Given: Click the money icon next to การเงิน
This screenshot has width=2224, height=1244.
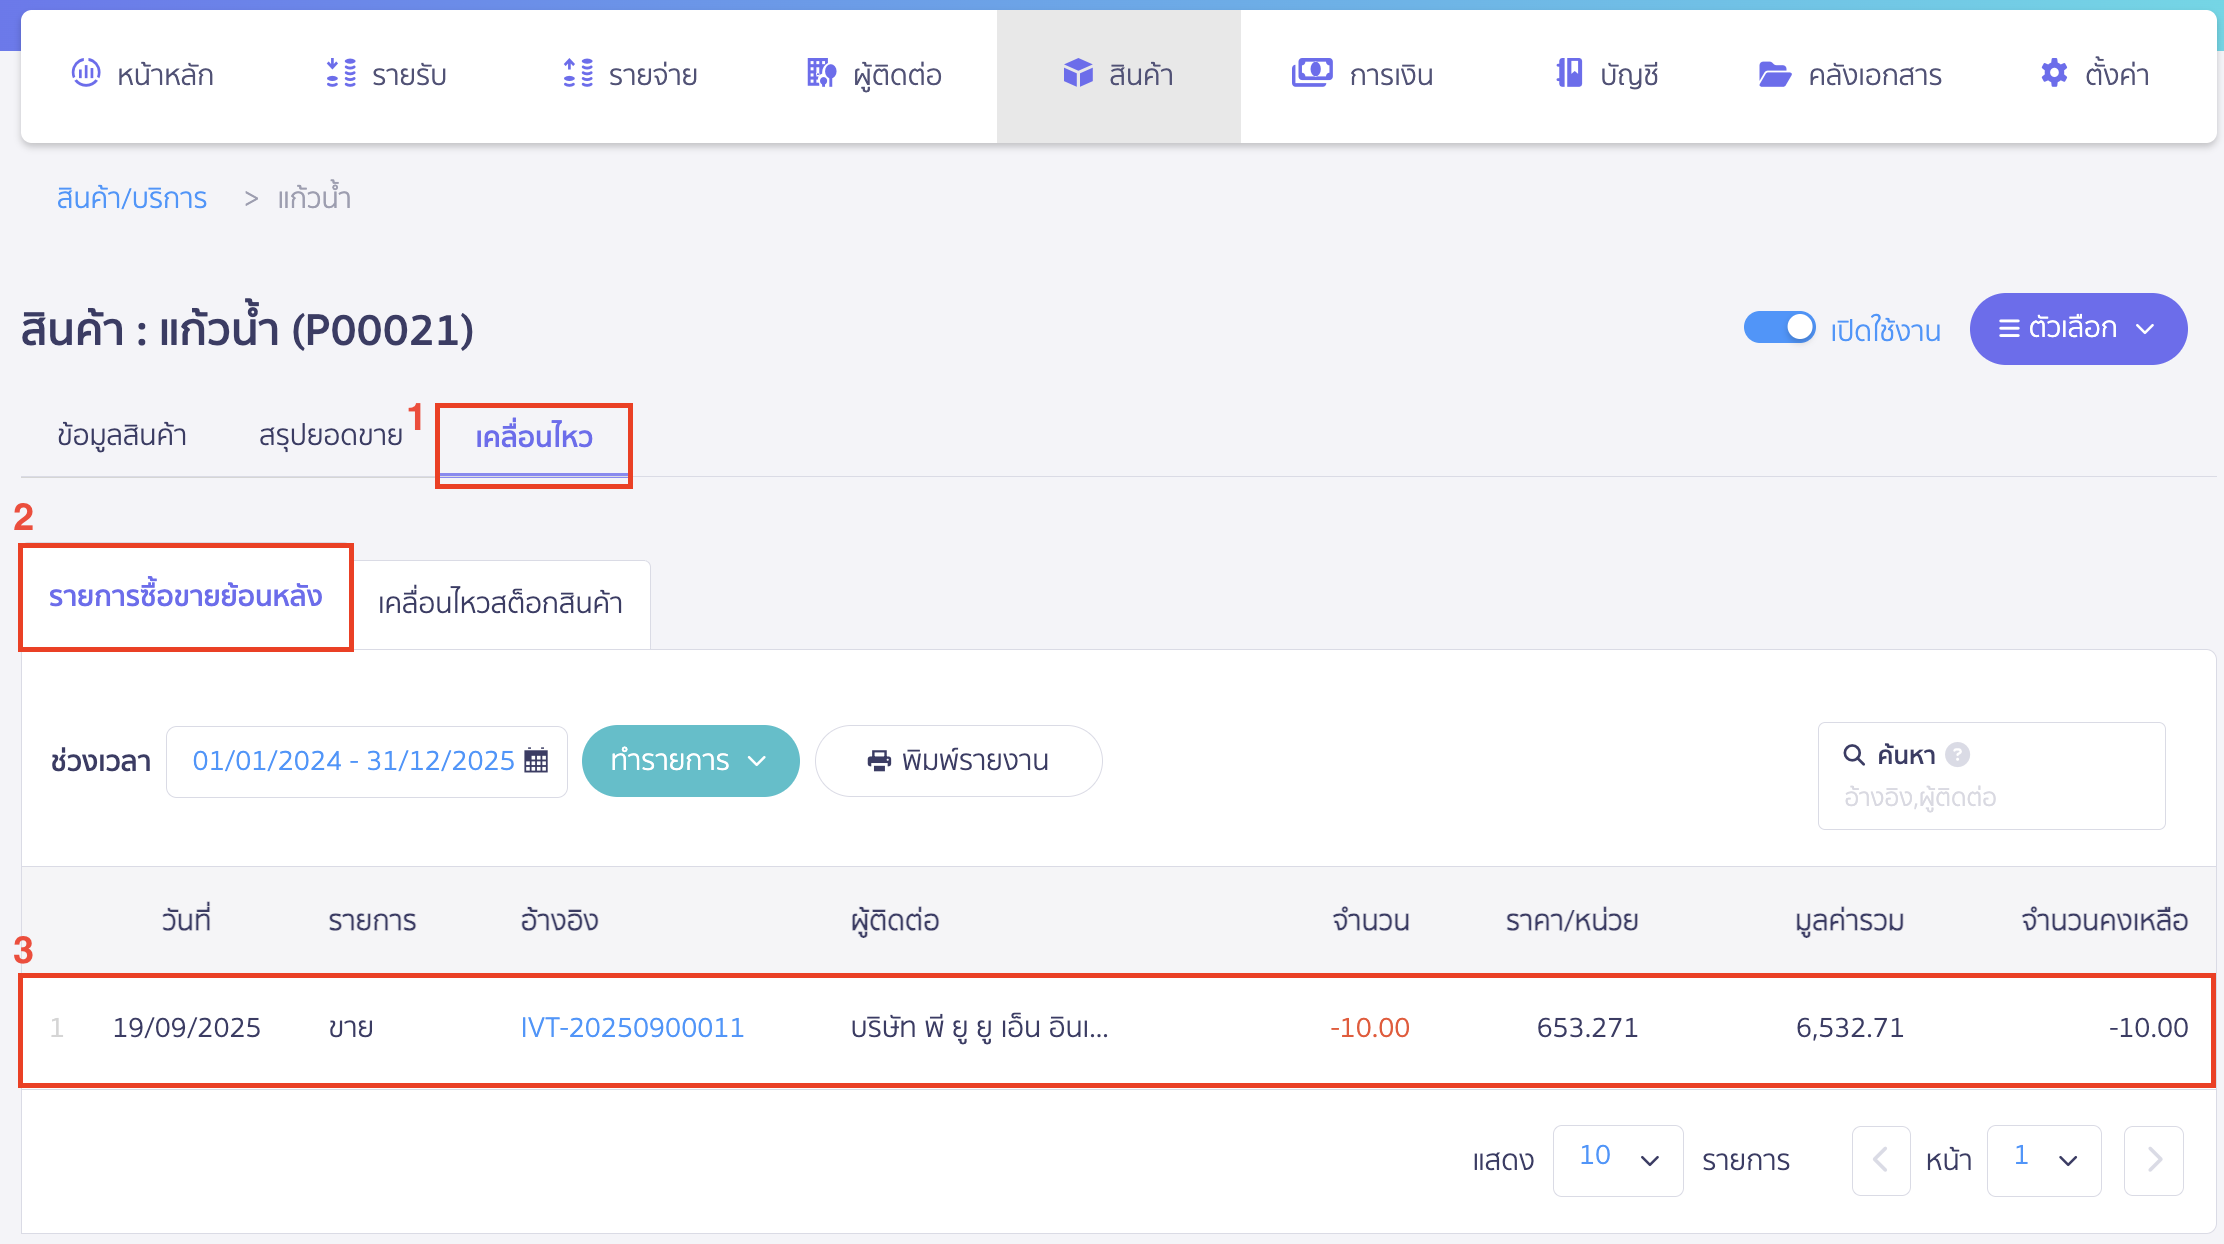Looking at the screenshot, I should (1312, 73).
